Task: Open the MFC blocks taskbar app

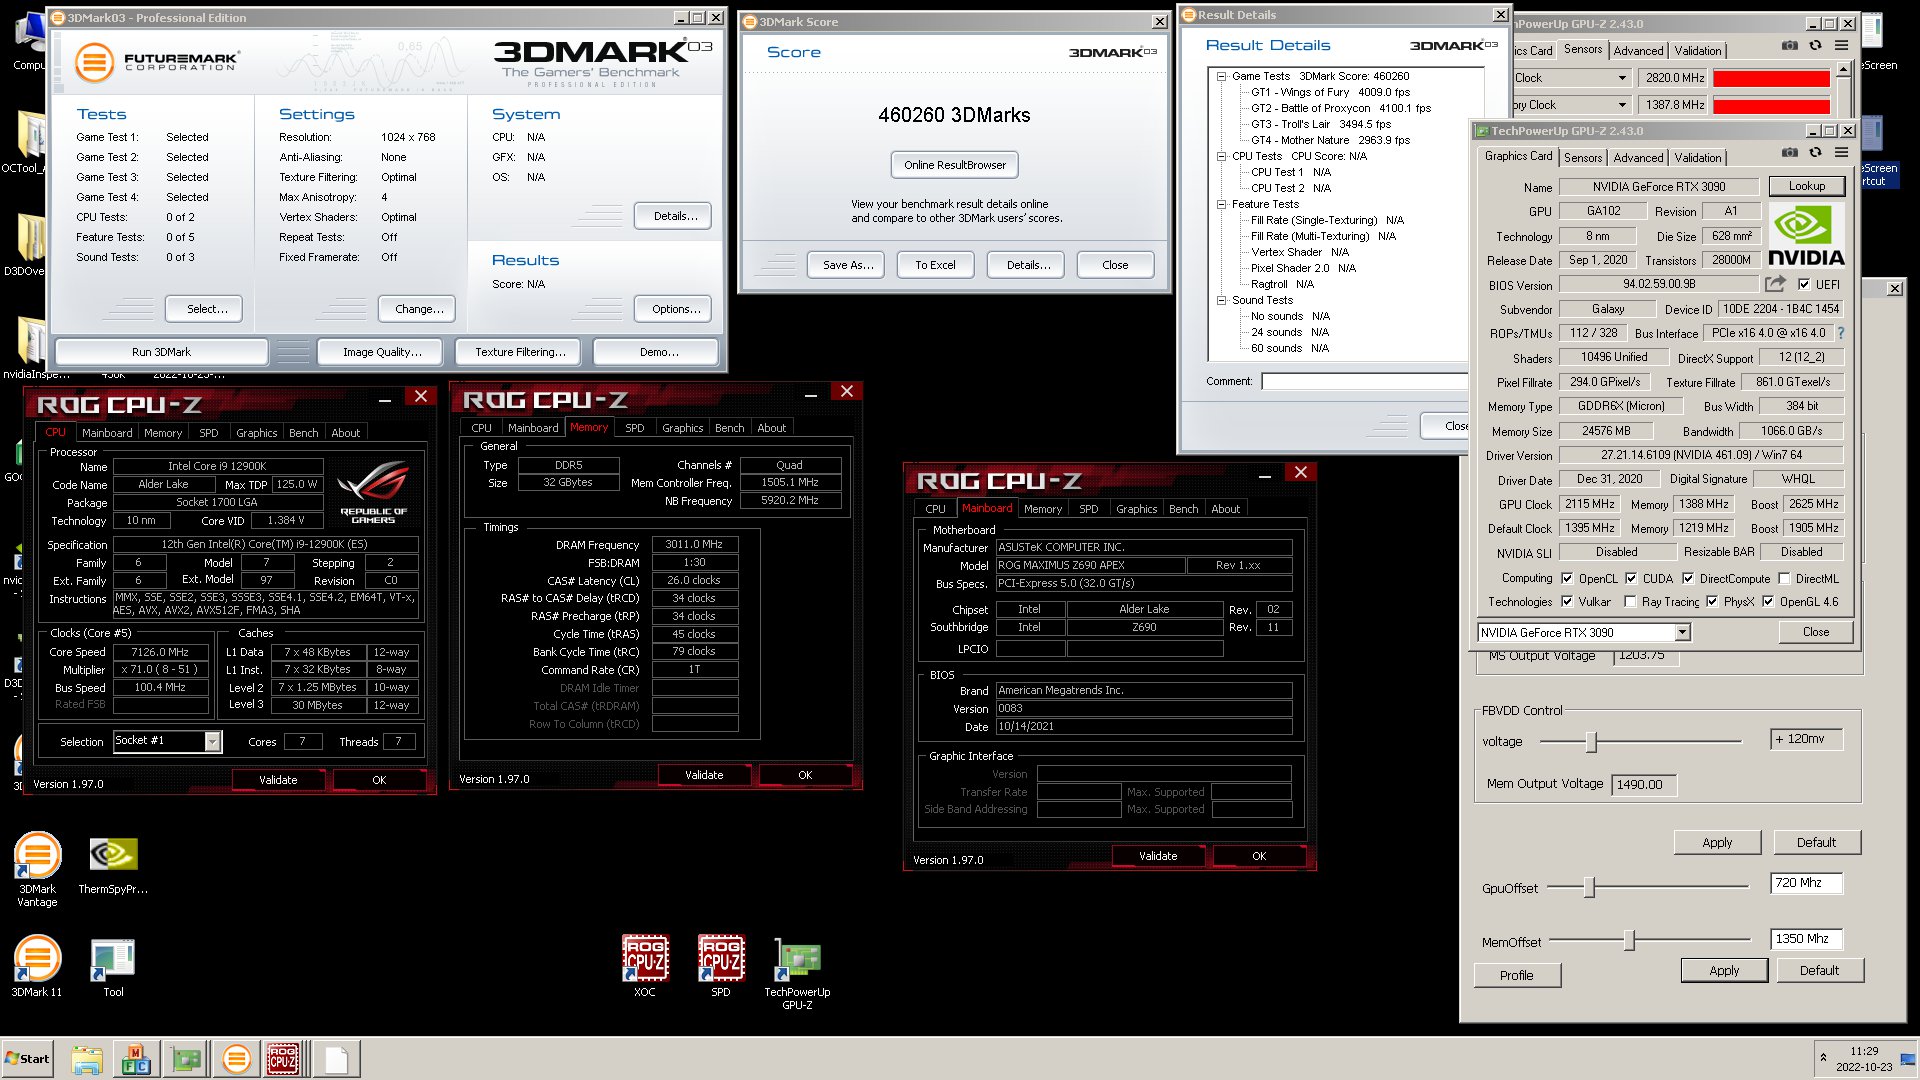Action: (x=136, y=1059)
